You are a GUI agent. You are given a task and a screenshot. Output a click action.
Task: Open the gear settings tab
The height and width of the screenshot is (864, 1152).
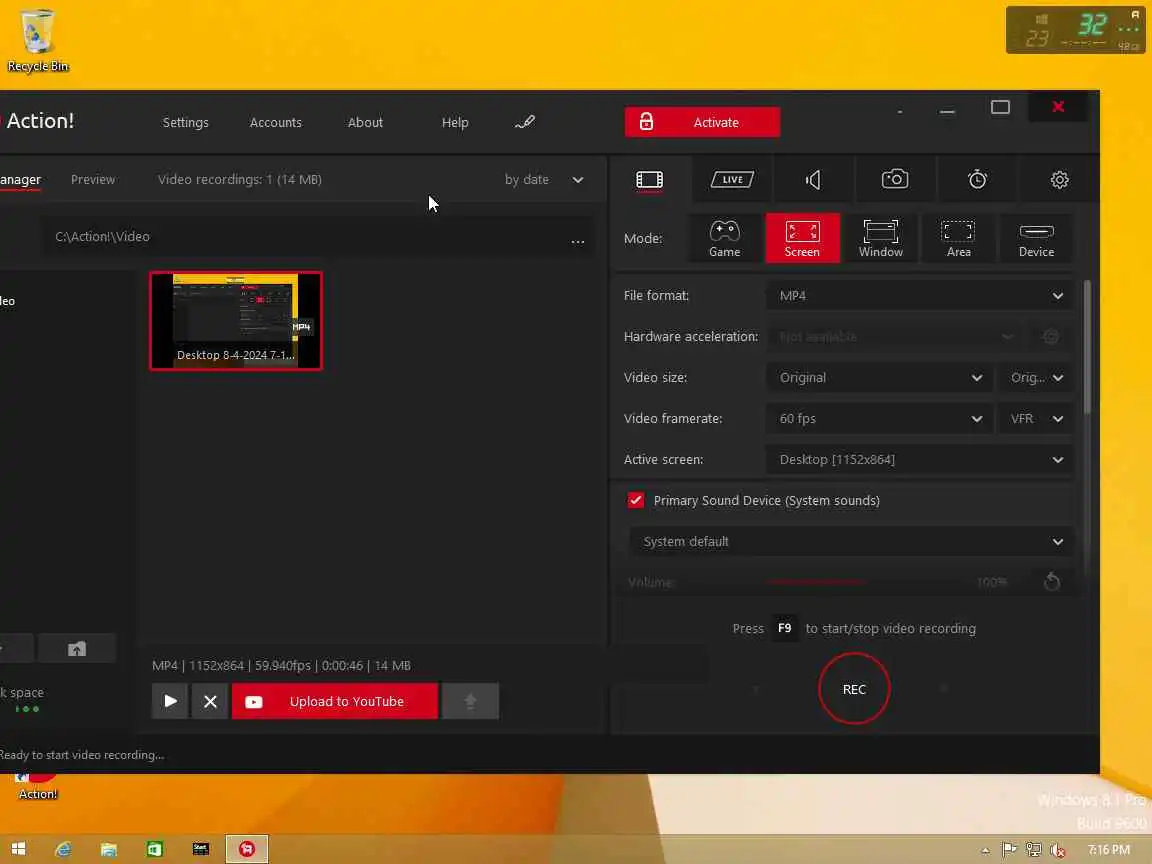(x=1059, y=180)
